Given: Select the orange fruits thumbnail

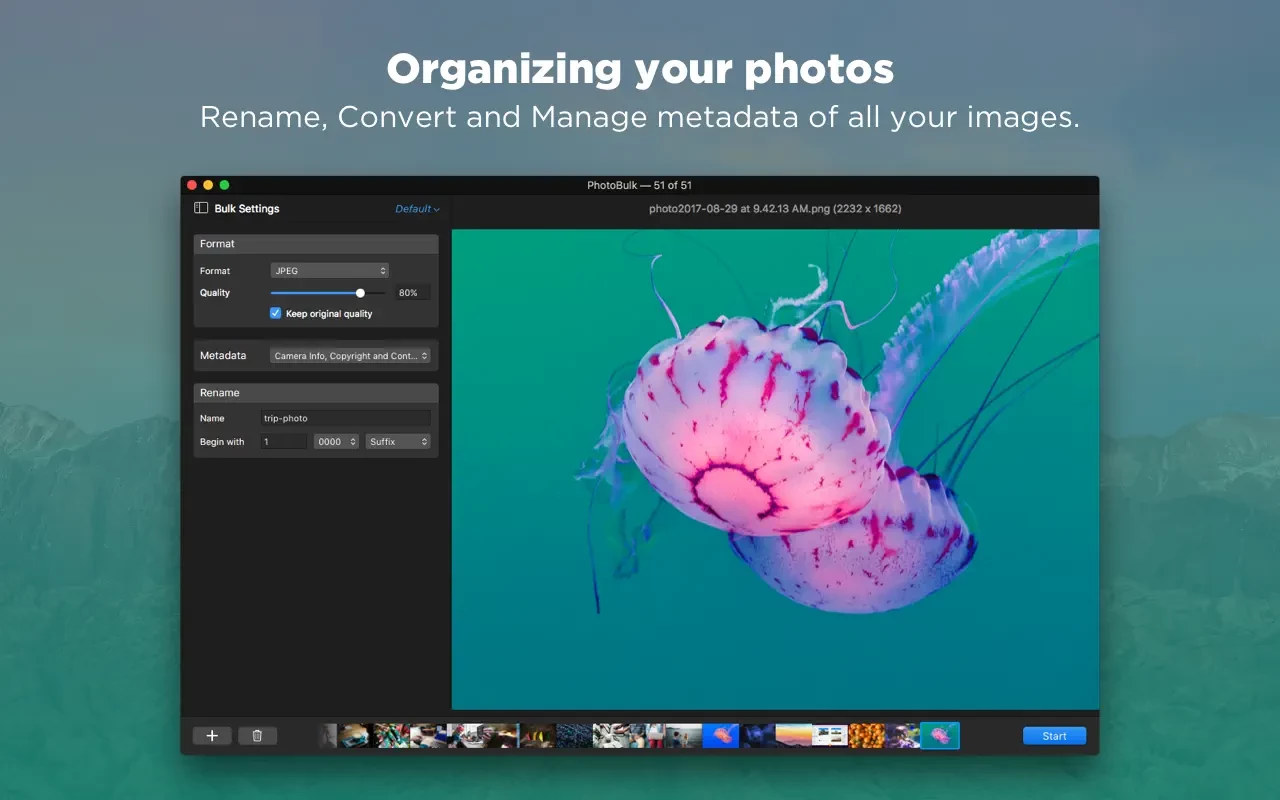Looking at the screenshot, I should (866, 736).
